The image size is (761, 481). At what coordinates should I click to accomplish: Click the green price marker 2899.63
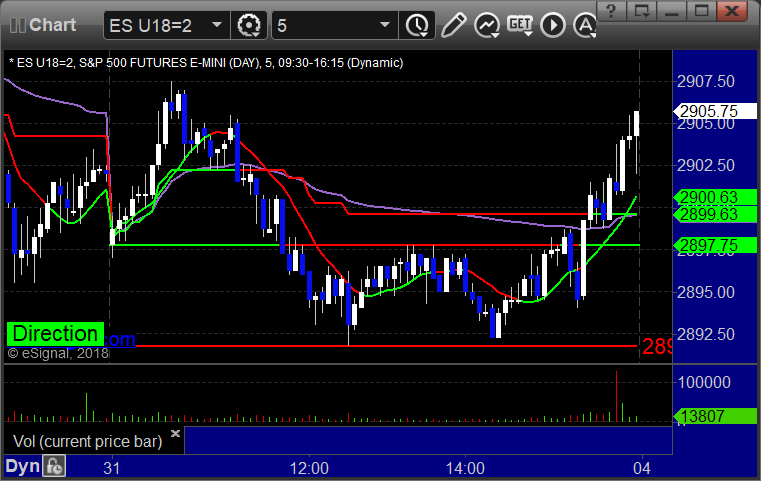click(x=714, y=214)
